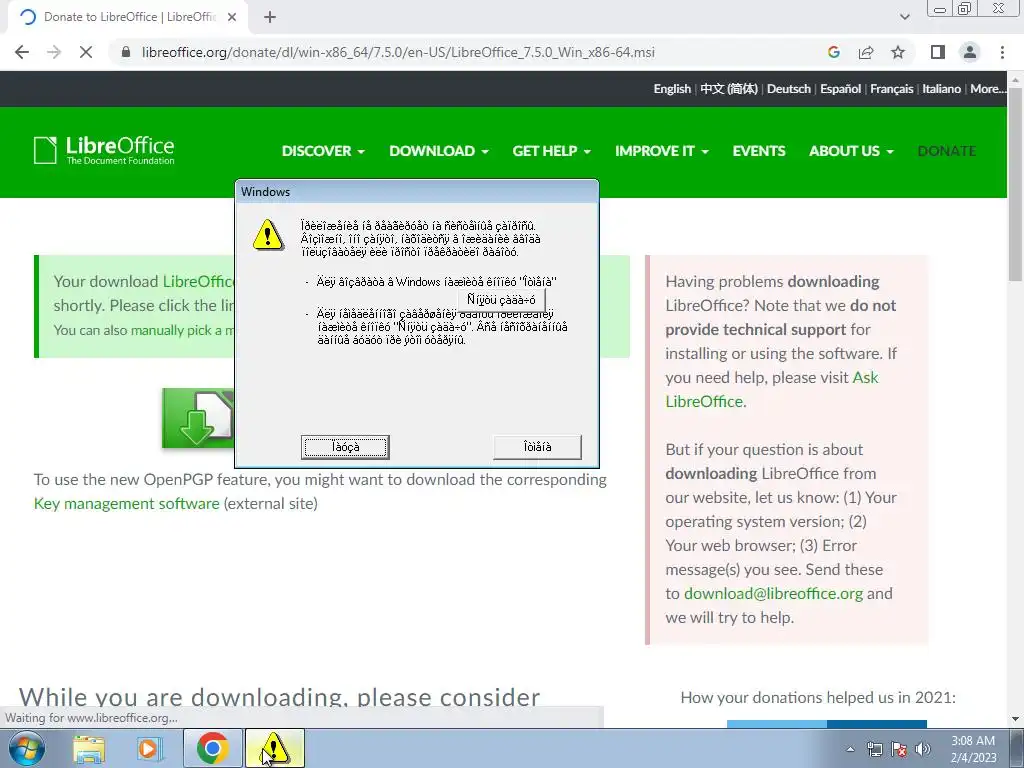Click the Windows dialog title bar
The width and height of the screenshot is (1024, 768).
click(x=417, y=192)
